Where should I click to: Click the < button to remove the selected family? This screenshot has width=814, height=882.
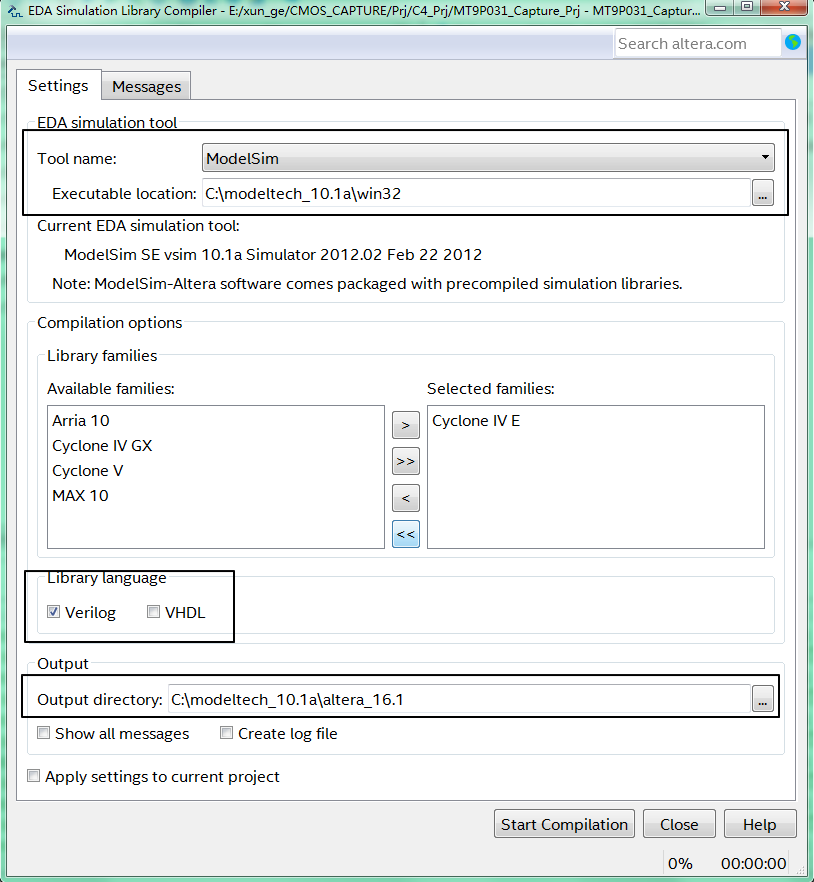pyautogui.click(x=406, y=498)
